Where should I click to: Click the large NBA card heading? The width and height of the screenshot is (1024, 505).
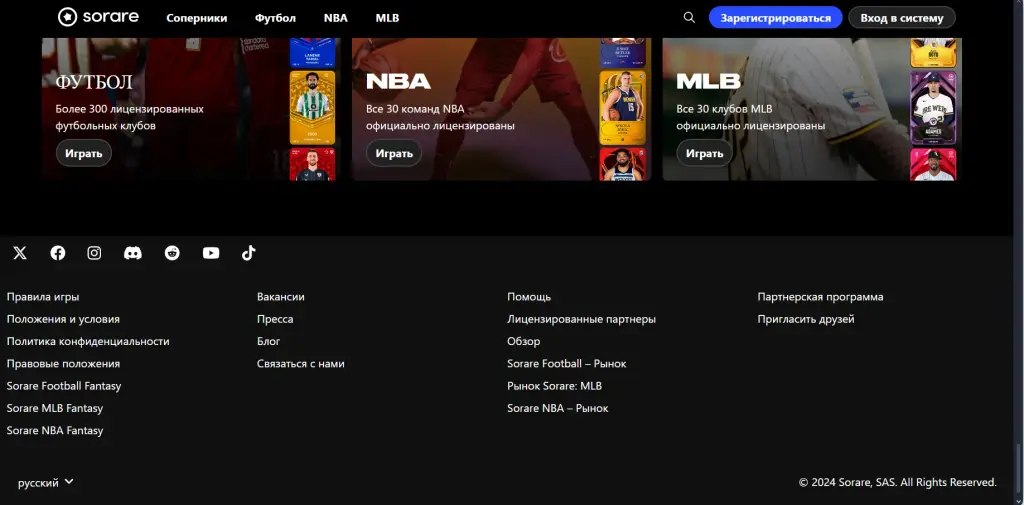click(x=398, y=82)
